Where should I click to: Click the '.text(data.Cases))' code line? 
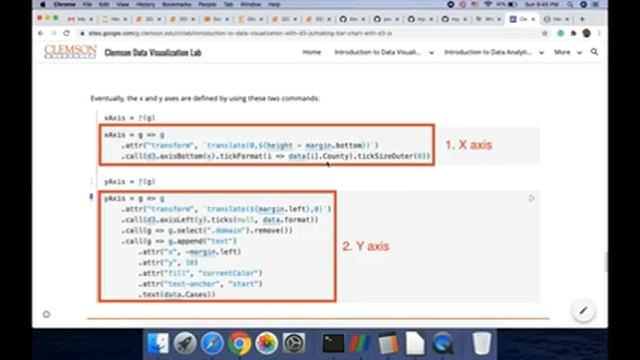pos(177,294)
